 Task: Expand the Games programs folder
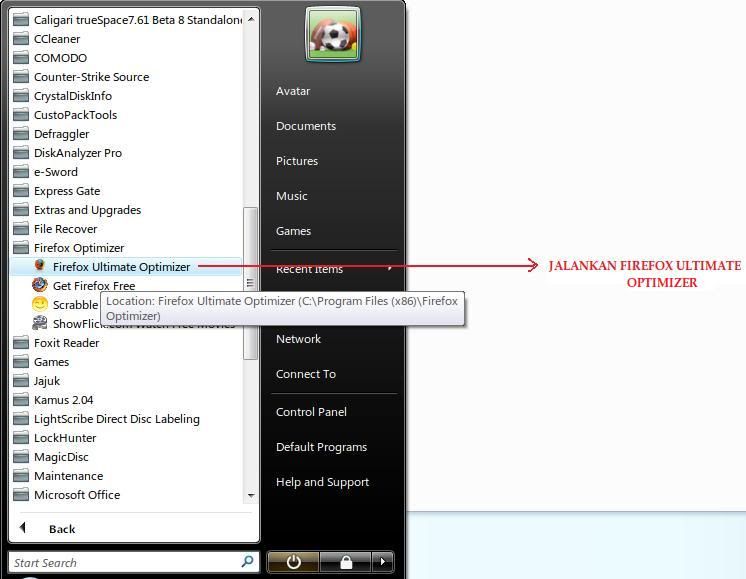41,362
